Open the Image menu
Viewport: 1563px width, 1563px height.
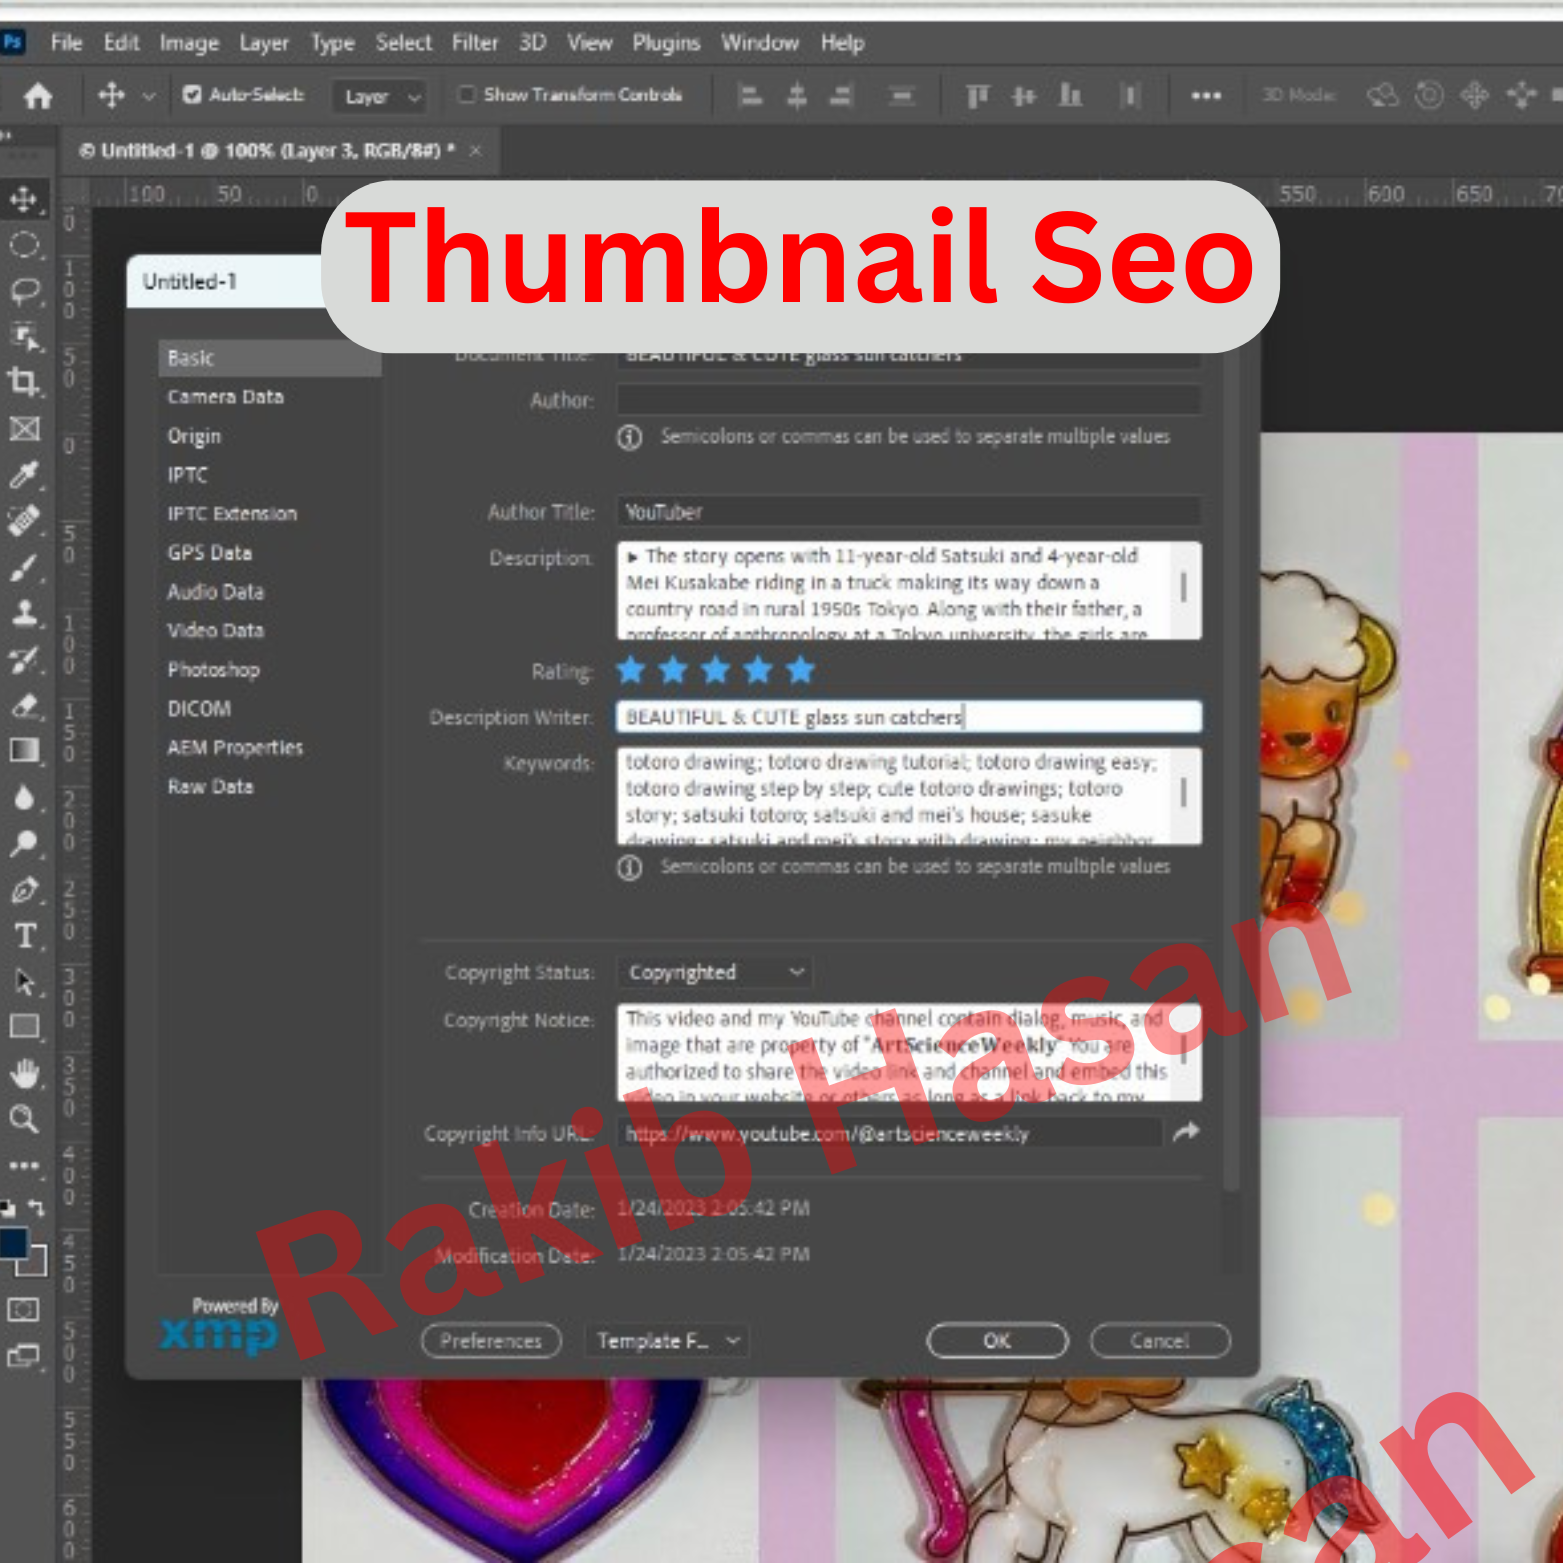click(x=189, y=43)
